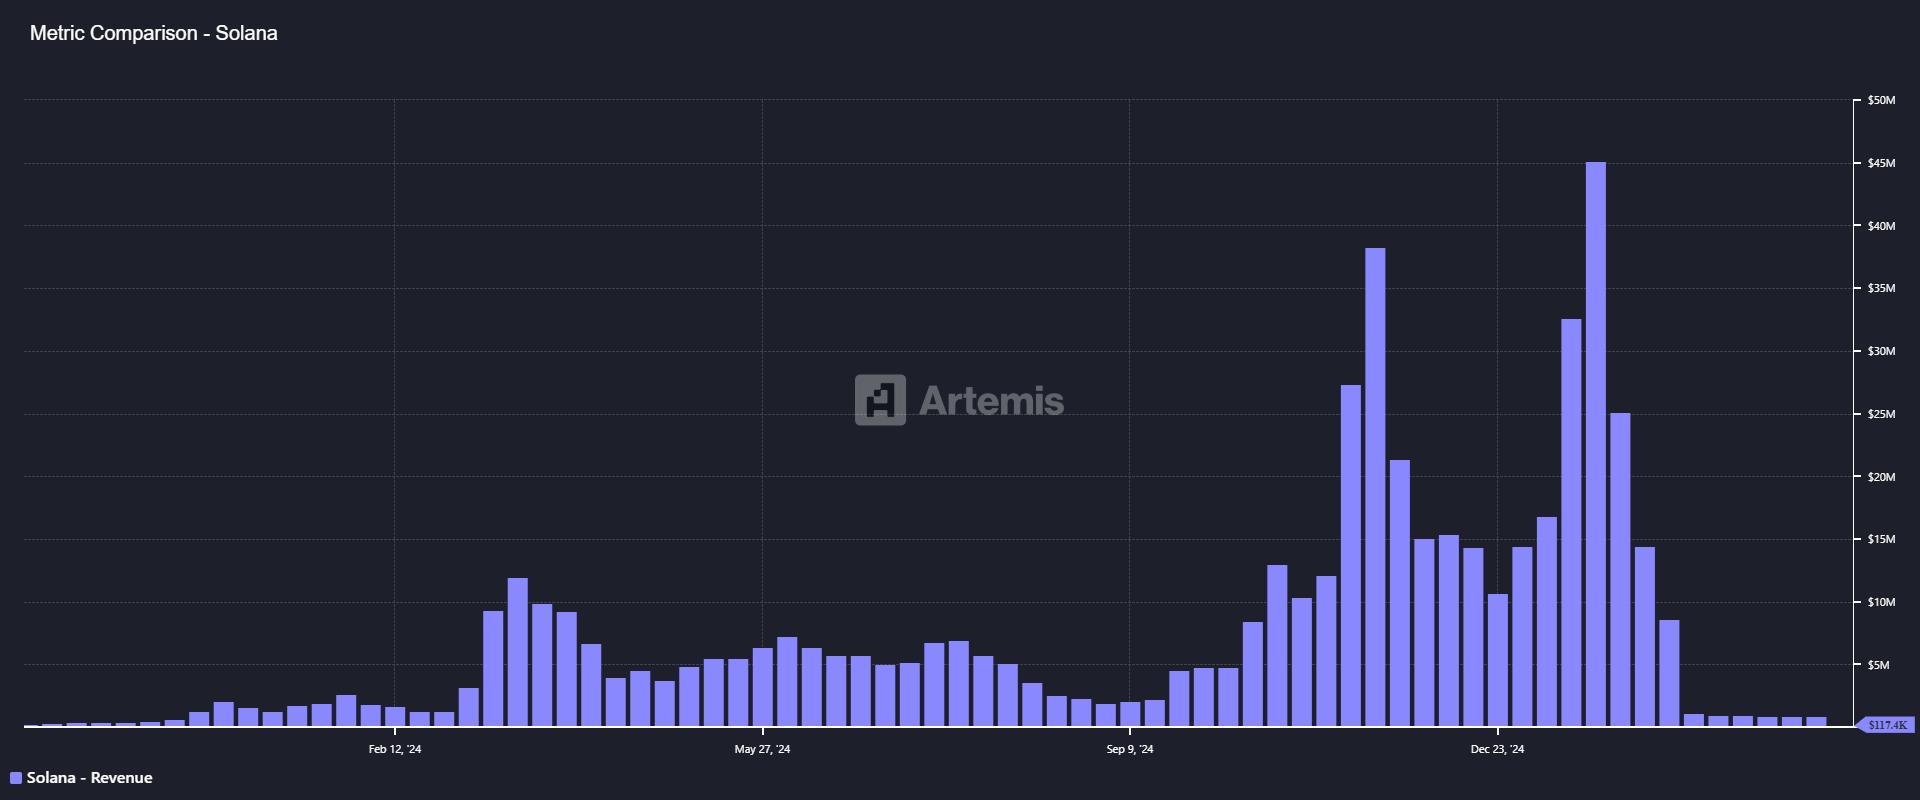Click the Dec 23, '24 x-axis label
Image resolution: width=1920 pixels, height=800 pixels.
[x=1497, y=749]
